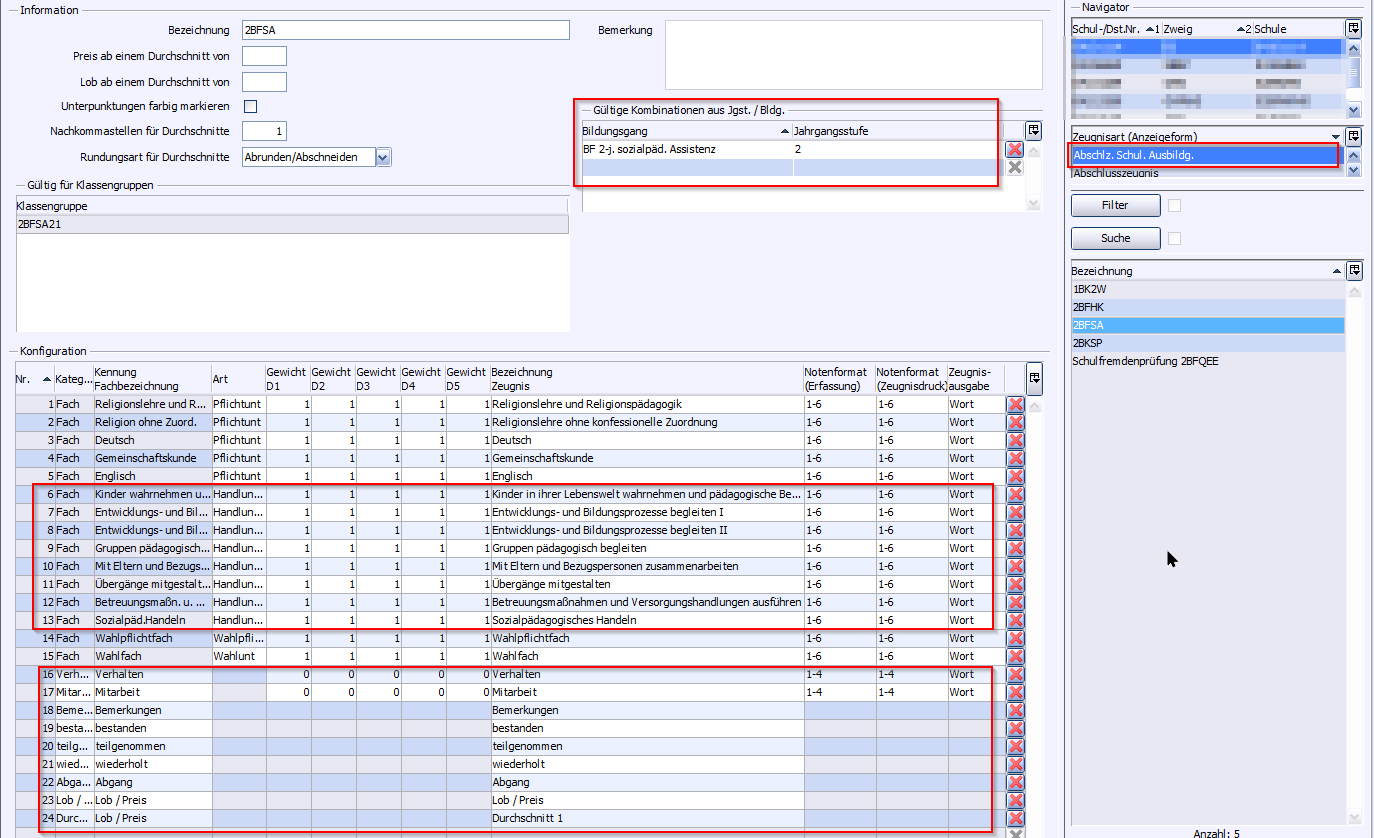Toggle Unterpunktungen farbig markieren checkbox

pos(251,106)
